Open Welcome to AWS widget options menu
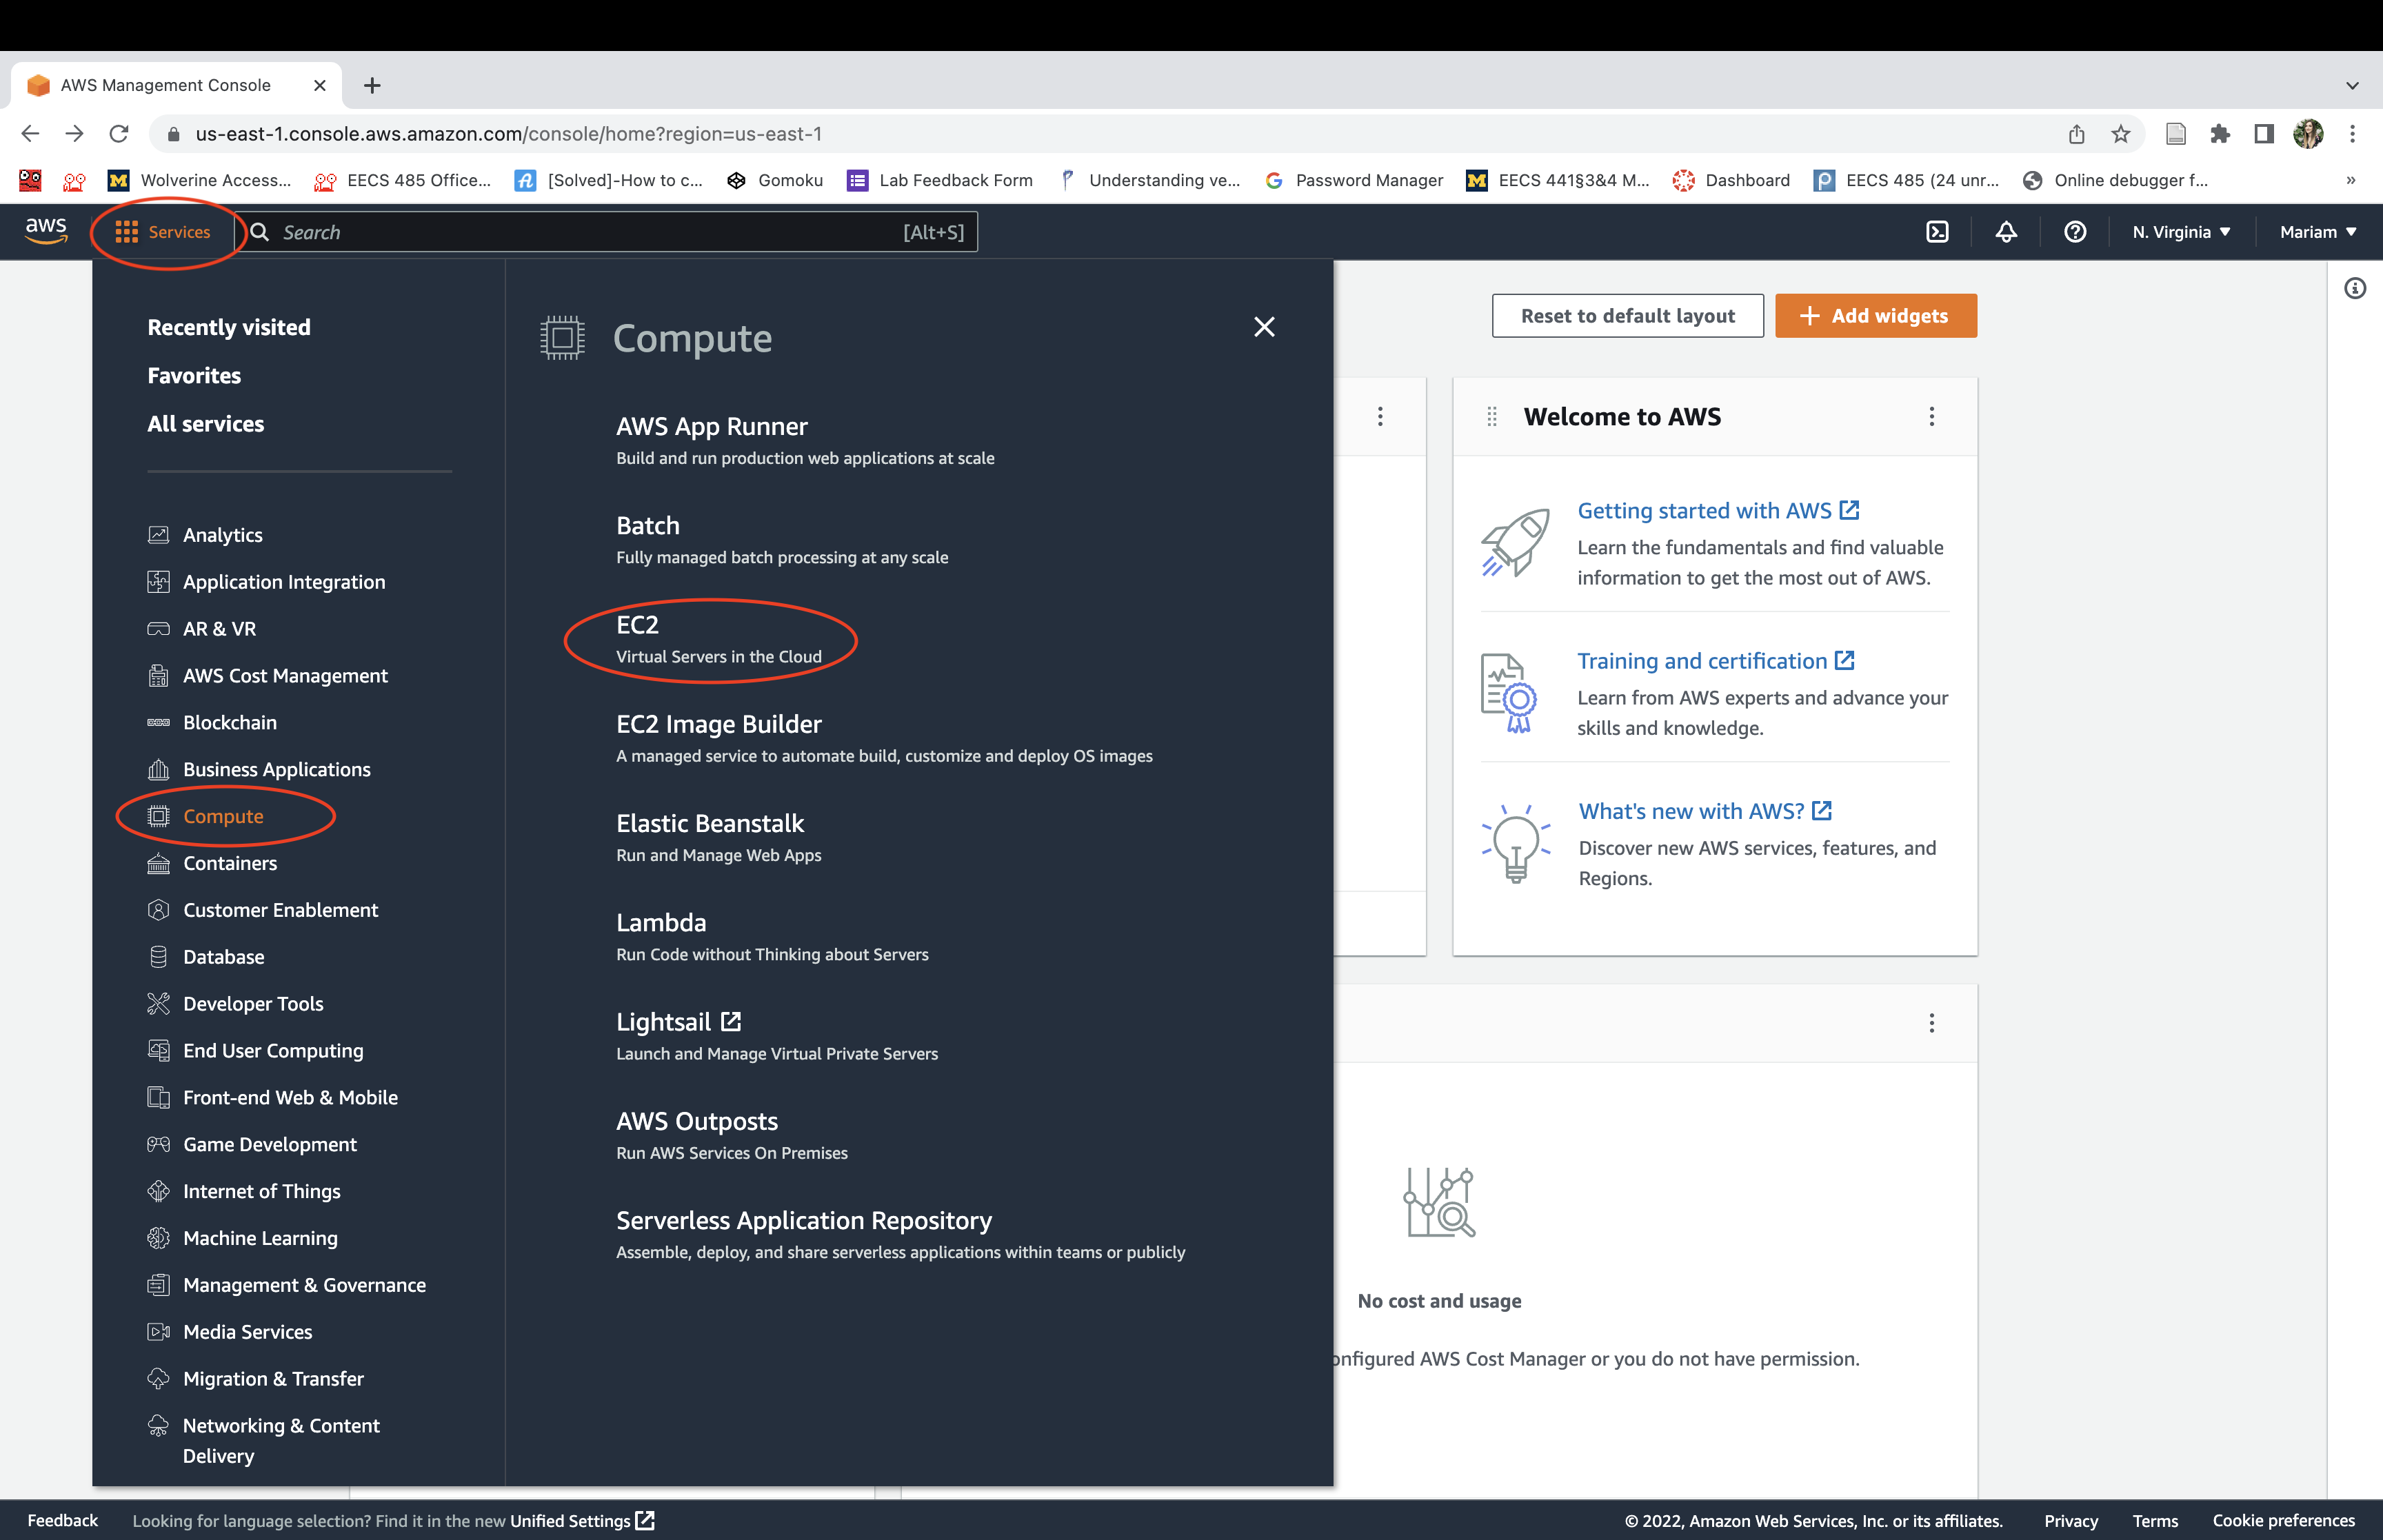 click(x=1931, y=417)
